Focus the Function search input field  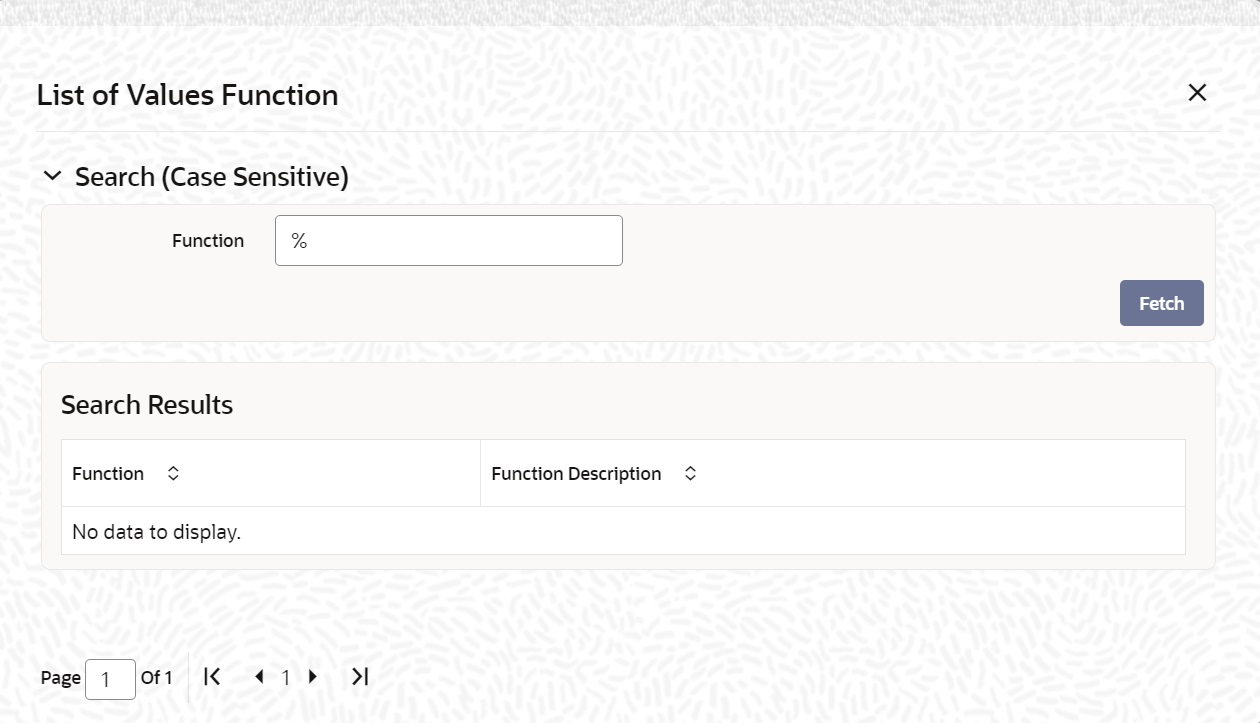pyautogui.click(x=449, y=241)
